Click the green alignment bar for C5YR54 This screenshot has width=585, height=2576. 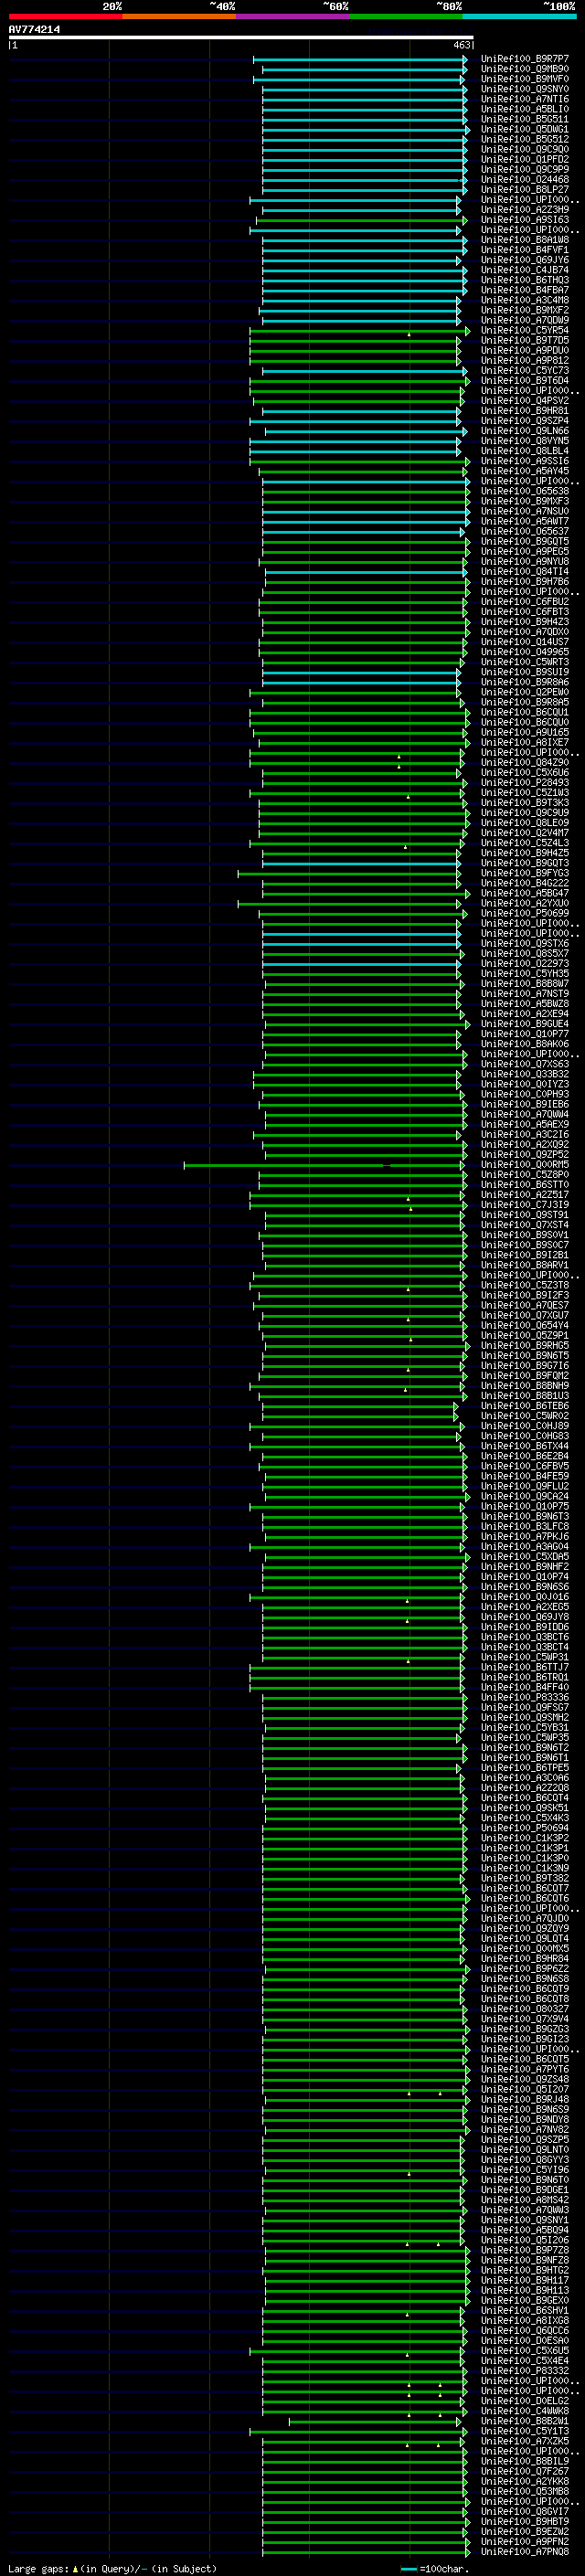pos(359,330)
